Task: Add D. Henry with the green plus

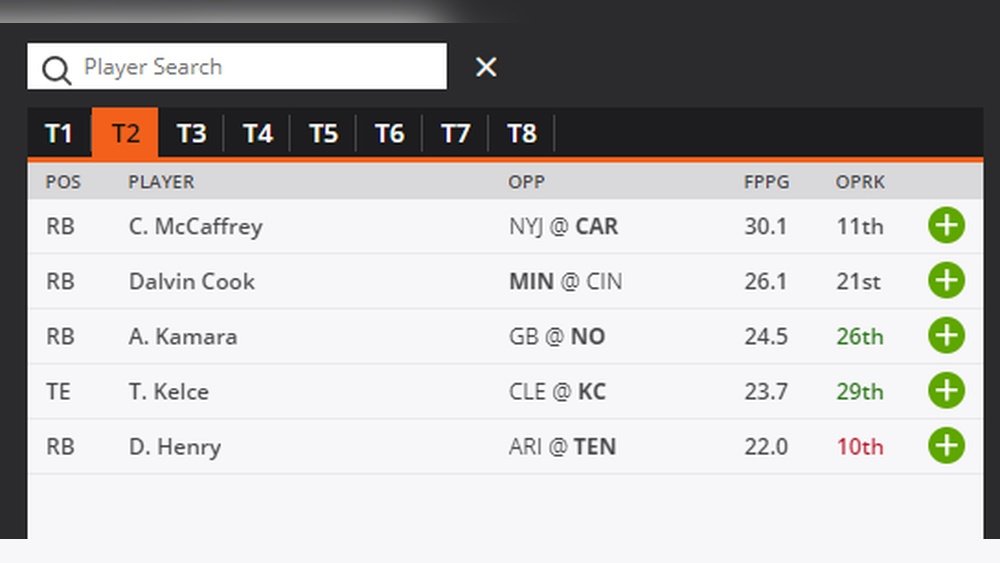Action: 946,445
